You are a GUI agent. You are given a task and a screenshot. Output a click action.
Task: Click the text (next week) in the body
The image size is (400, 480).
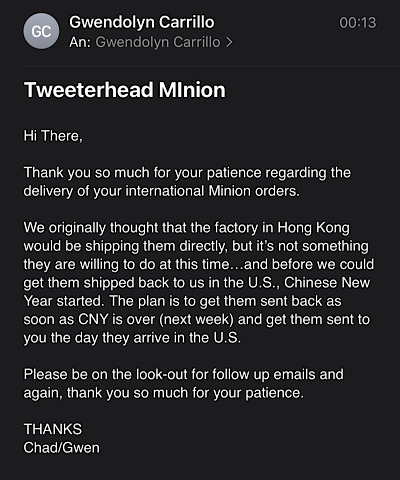tap(197, 319)
